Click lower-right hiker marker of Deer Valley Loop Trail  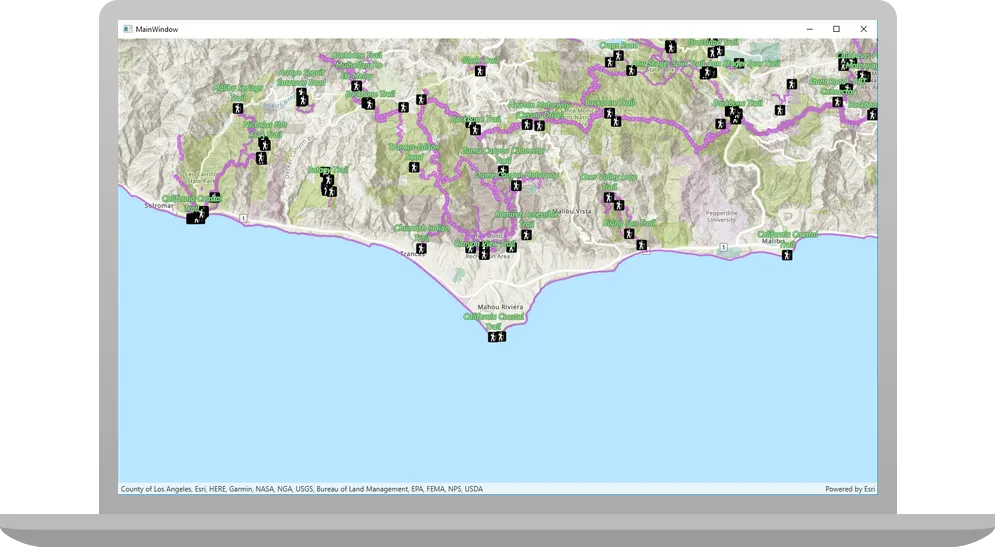pos(619,205)
